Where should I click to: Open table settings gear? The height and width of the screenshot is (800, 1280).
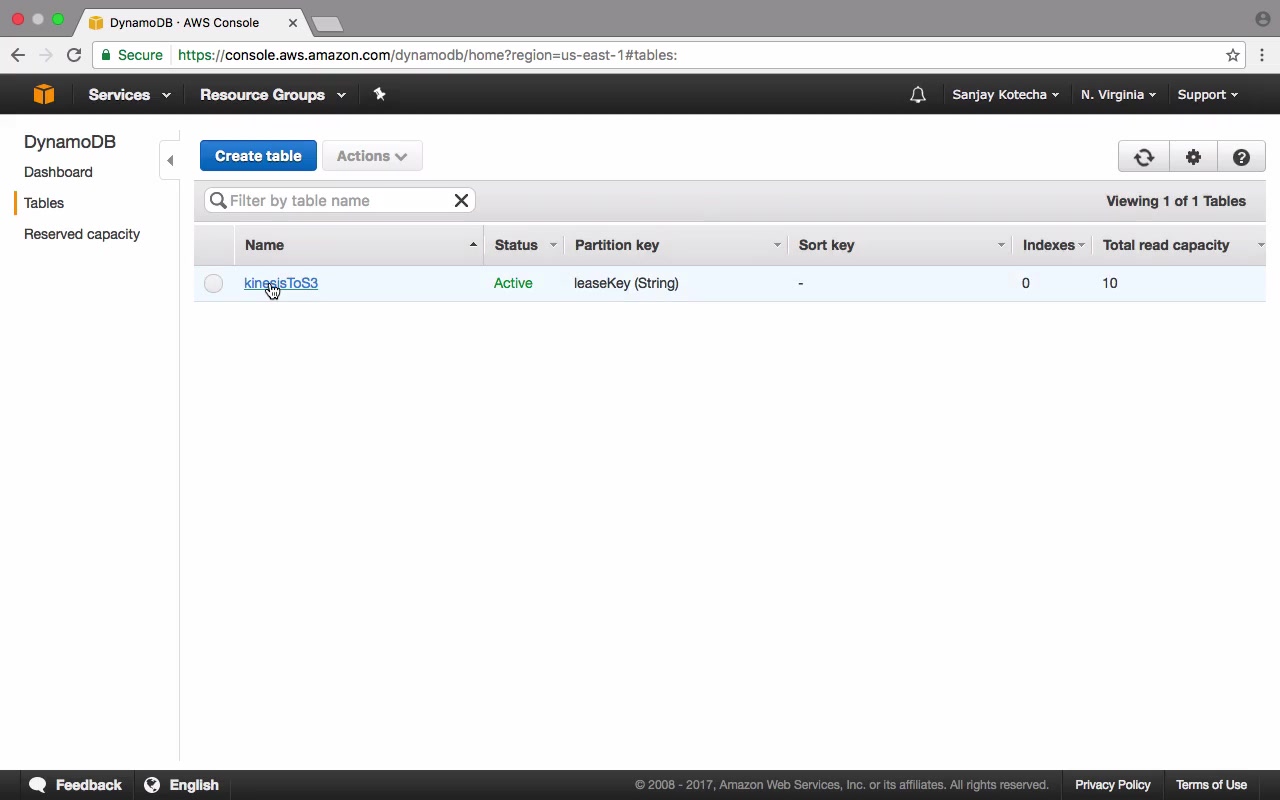tap(1193, 157)
